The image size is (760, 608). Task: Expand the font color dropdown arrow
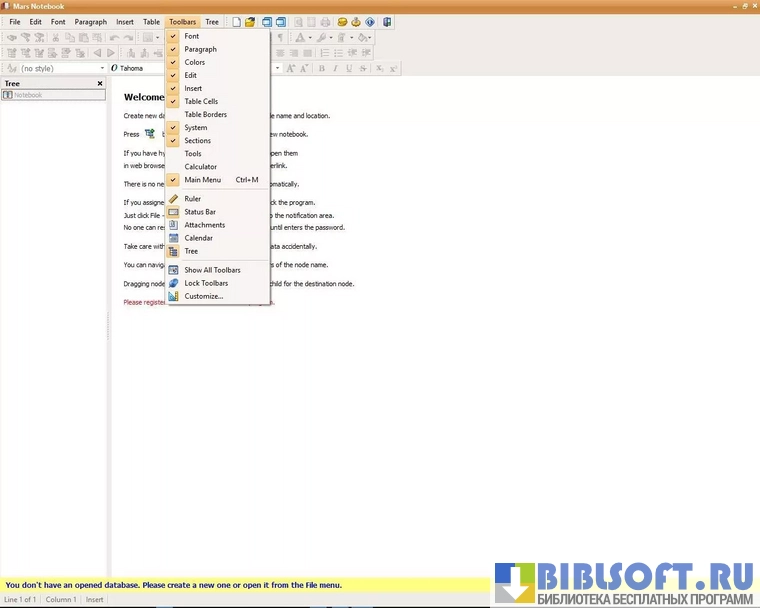coord(310,38)
